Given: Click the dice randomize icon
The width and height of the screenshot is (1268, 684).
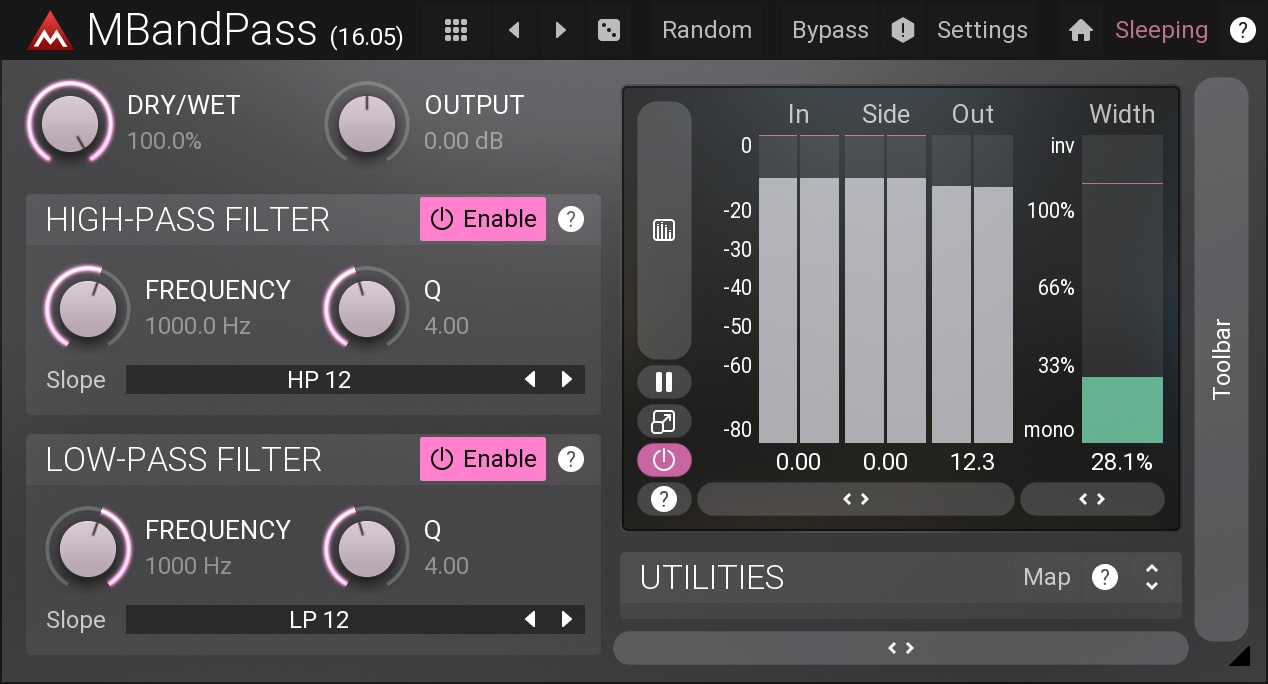Looking at the screenshot, I should click(608, 30).
